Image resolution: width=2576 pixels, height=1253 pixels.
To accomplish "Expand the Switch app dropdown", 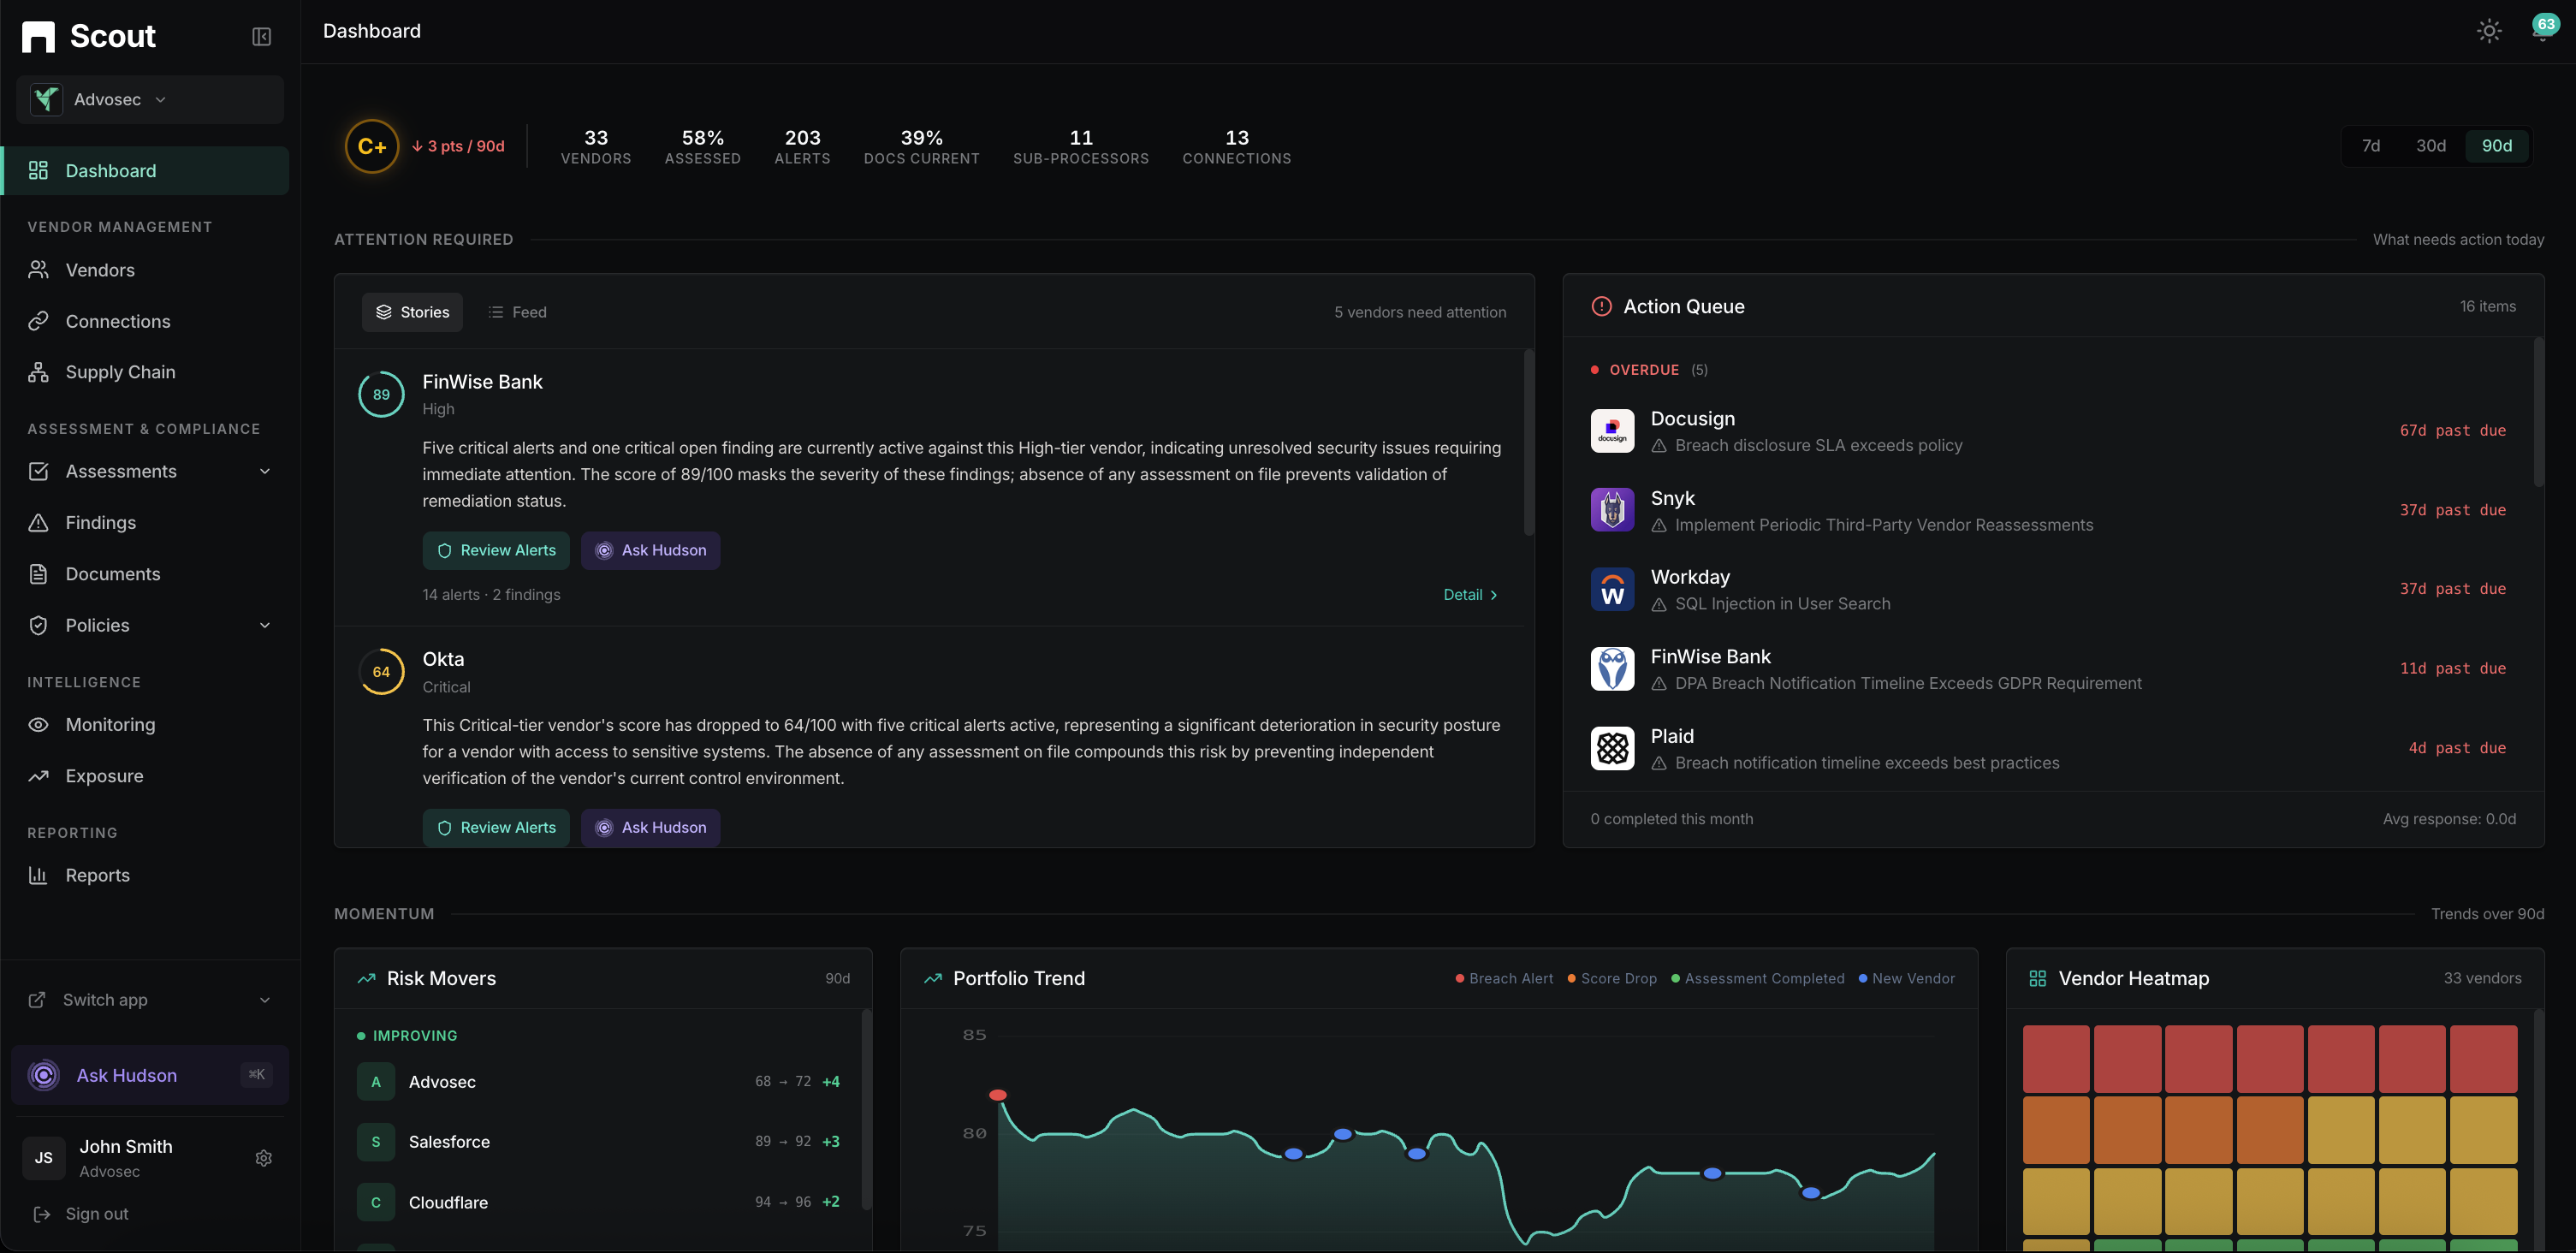I will [x=150, y=1000].
